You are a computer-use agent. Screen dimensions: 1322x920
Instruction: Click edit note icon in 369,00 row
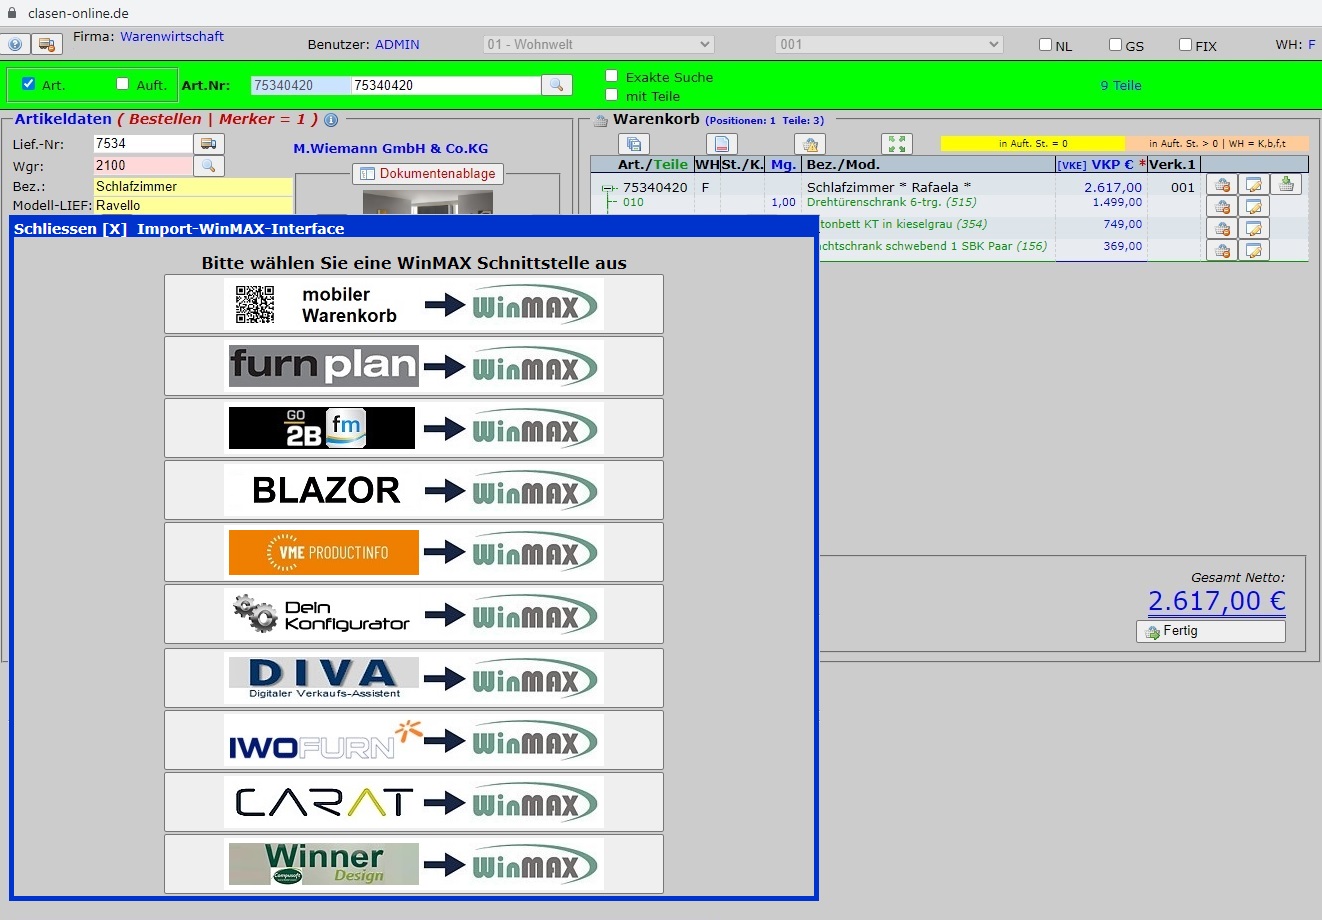(x=1254, y=250)
